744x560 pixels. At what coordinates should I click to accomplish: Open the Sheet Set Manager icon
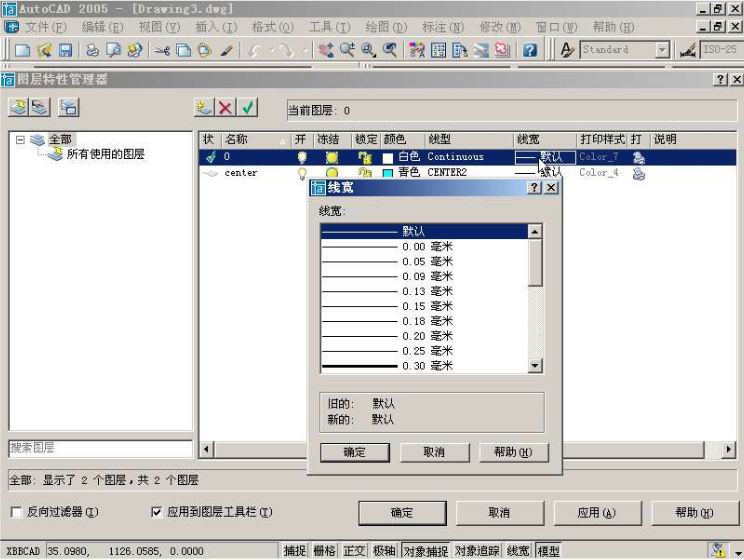click(x=481, y=49)
